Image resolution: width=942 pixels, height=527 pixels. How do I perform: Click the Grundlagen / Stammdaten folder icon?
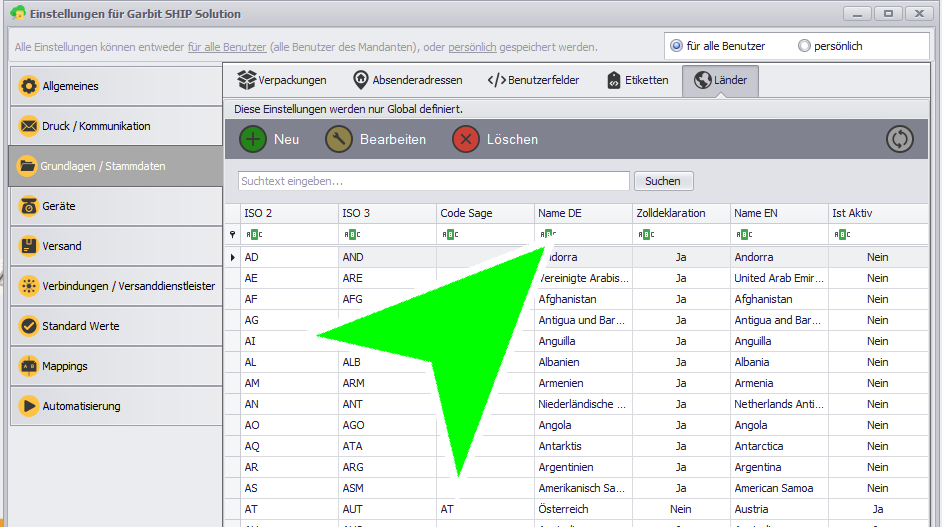pos(27,166)
